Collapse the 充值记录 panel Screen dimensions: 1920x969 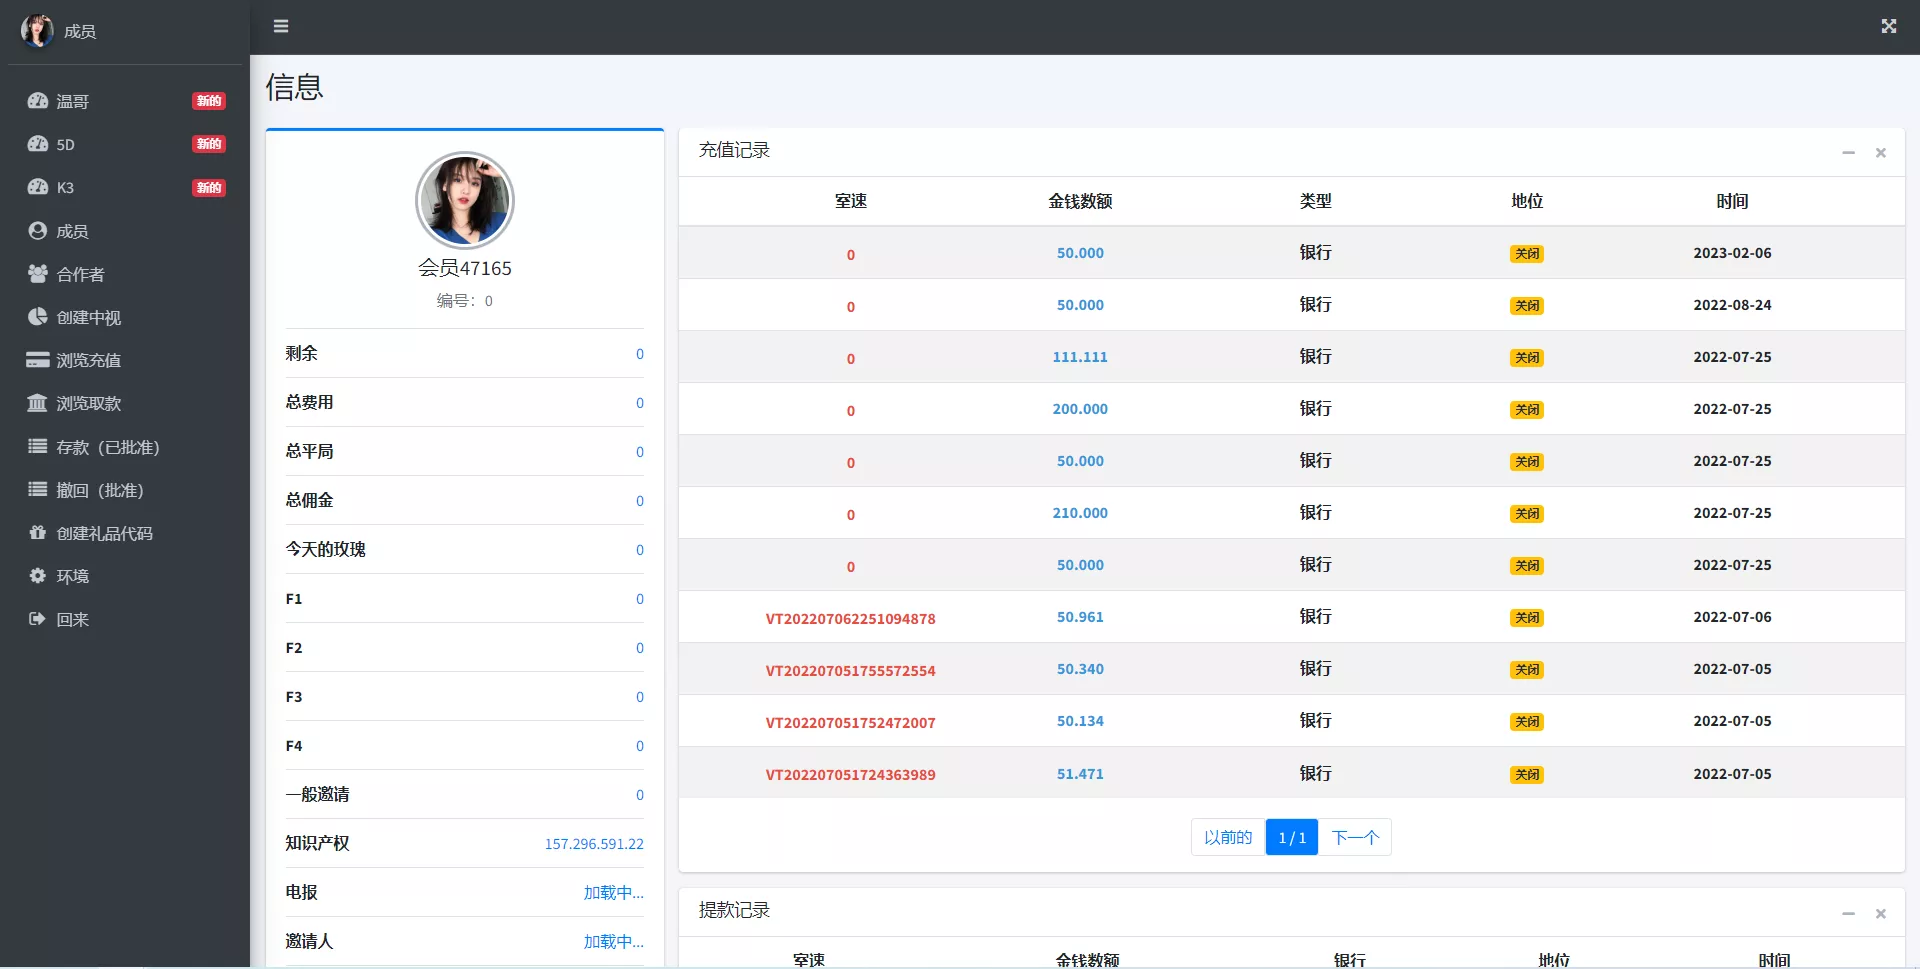(1847, 152)
